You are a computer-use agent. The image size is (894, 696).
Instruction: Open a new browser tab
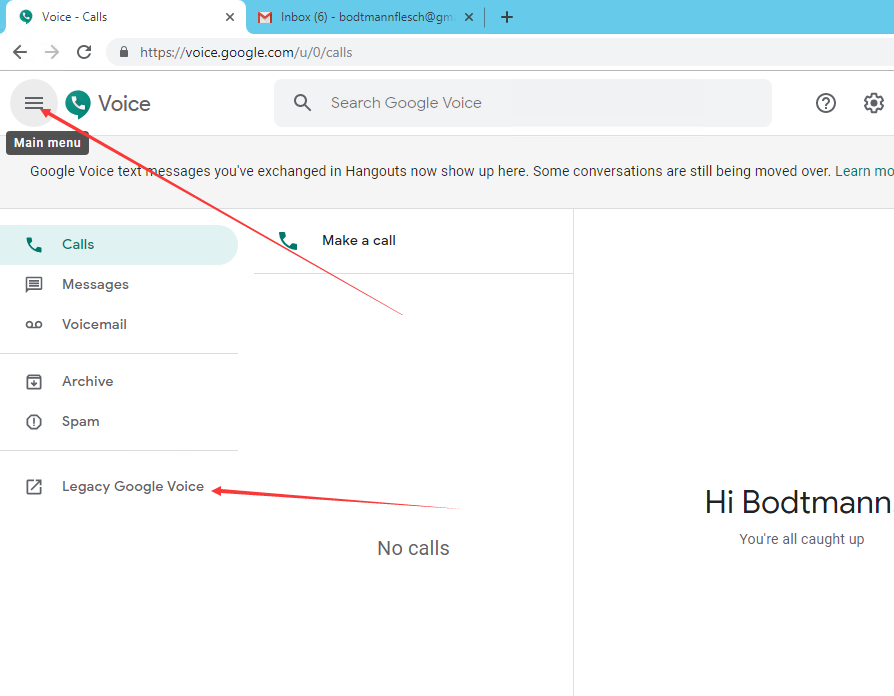coord(507,17)
